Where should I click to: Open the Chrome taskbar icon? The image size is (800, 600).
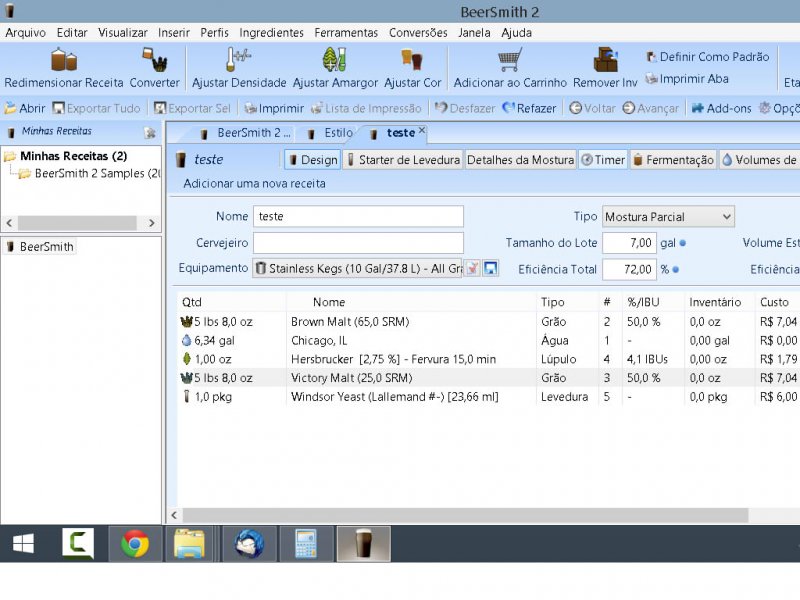(x=135, y=544)
